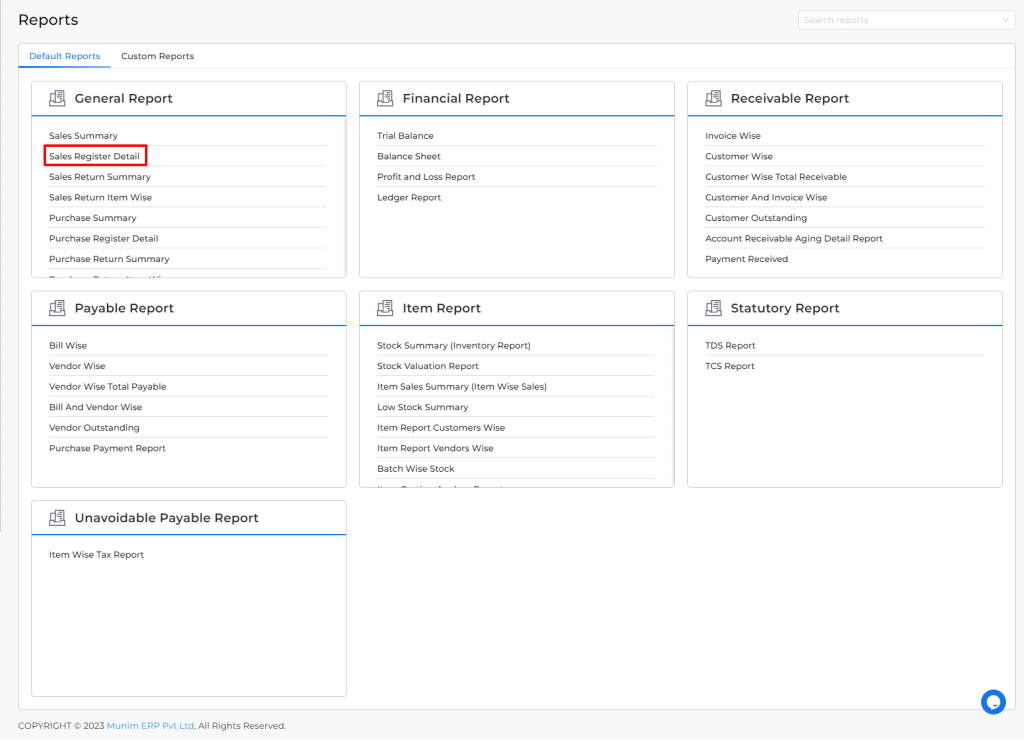
Task: Open Item Sales Summary (Item Wise Sales)
Action: pyautogui.click(x=462, y=387)
